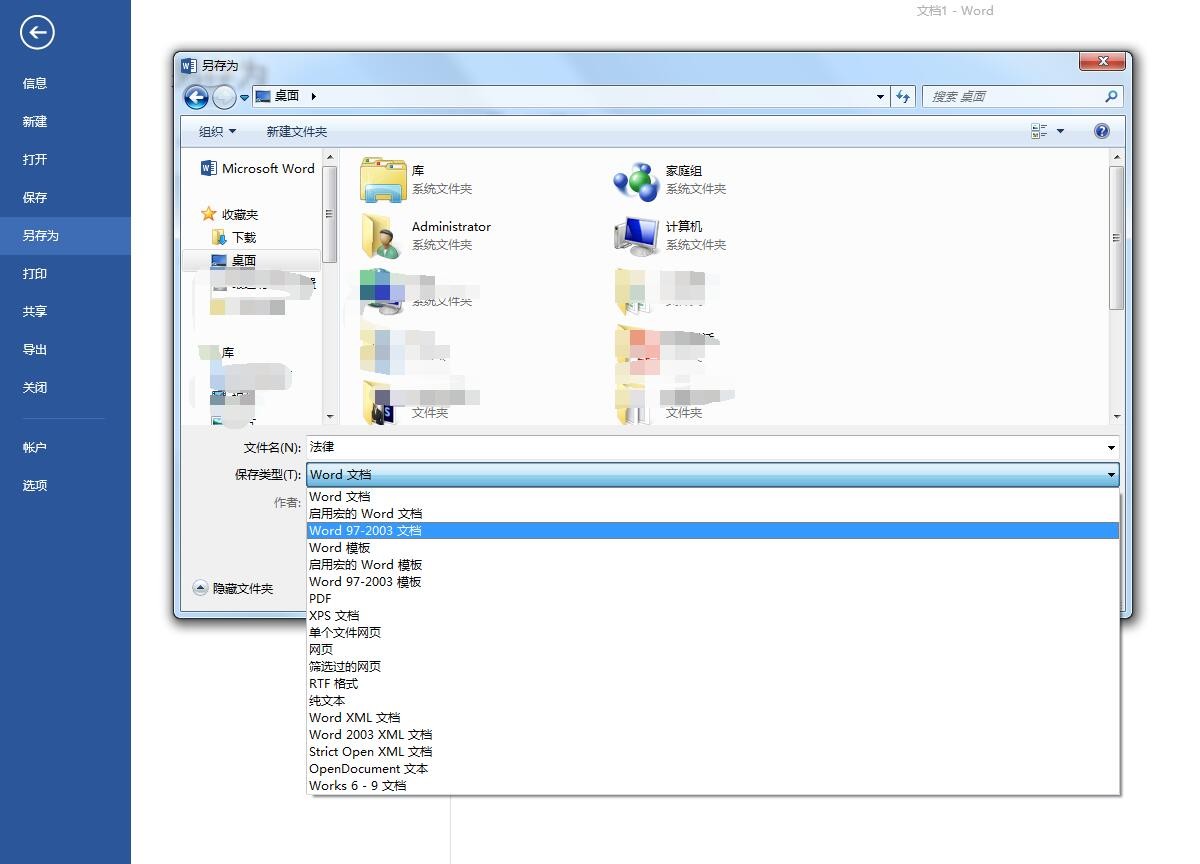Screen dimensions: 1200x864
Task: Click 关闭 in backstage sidebar
Action: click(65, 387)
